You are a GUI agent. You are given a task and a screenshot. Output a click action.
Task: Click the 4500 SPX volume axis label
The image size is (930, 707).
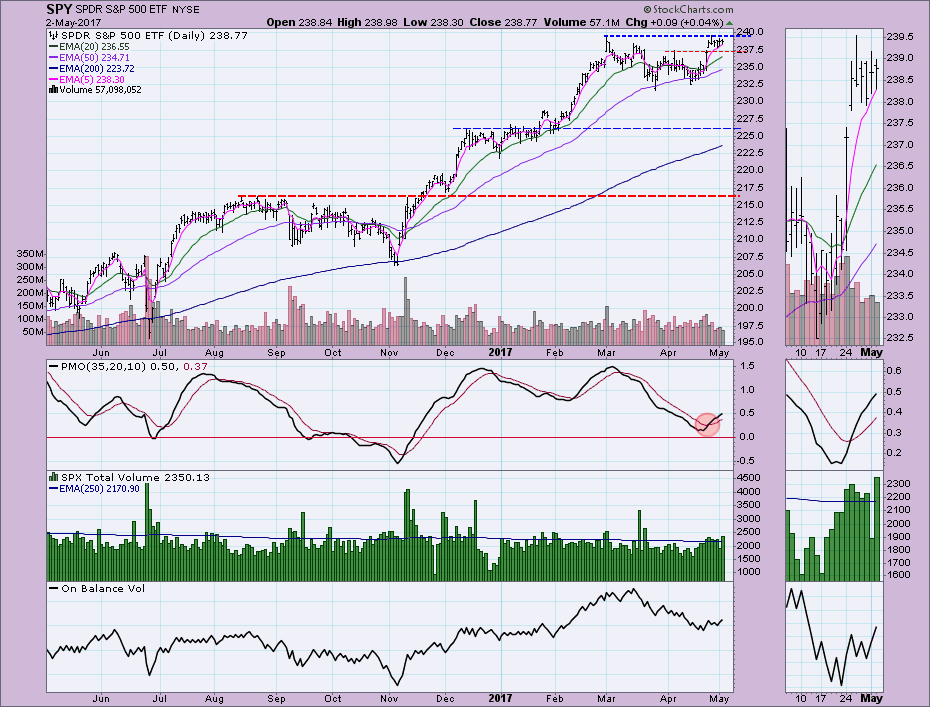[x=749, y=478]
